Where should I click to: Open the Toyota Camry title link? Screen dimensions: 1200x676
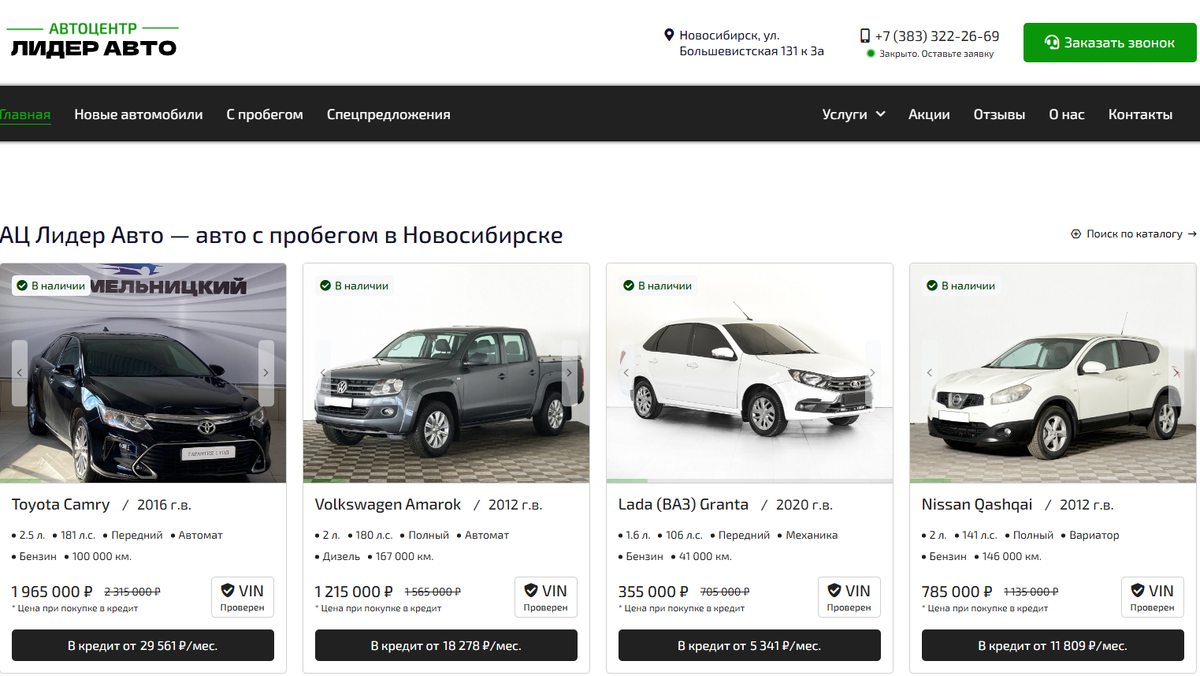(61, 504)
